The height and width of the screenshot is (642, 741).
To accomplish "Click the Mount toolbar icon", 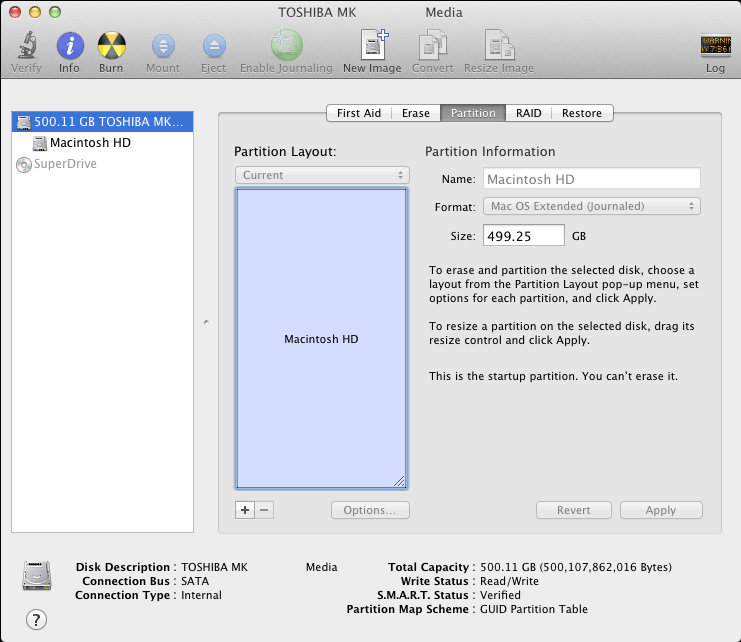I will click(163, 46).
